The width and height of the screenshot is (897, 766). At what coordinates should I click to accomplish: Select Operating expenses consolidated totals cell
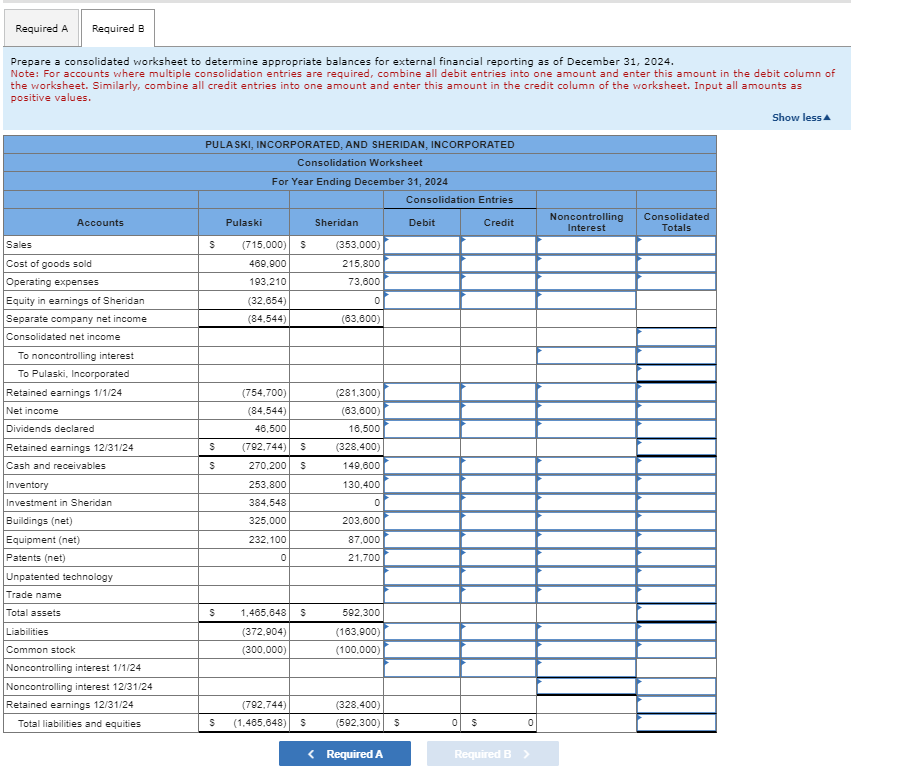[x=676, y=282]
